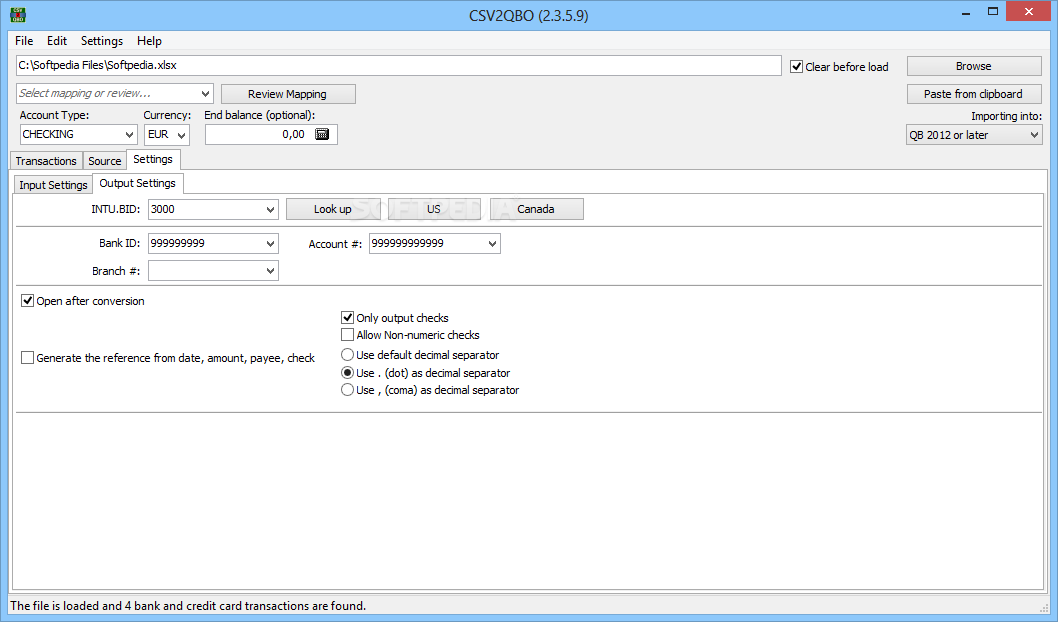
Task: Switch to Input Settings sub-tab
Action: (53, 185)
